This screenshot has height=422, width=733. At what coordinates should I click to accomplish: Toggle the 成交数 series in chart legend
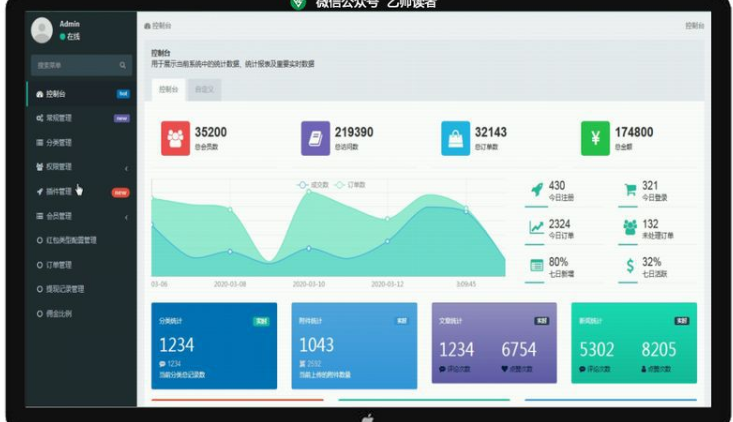click(x=313, y=185)
